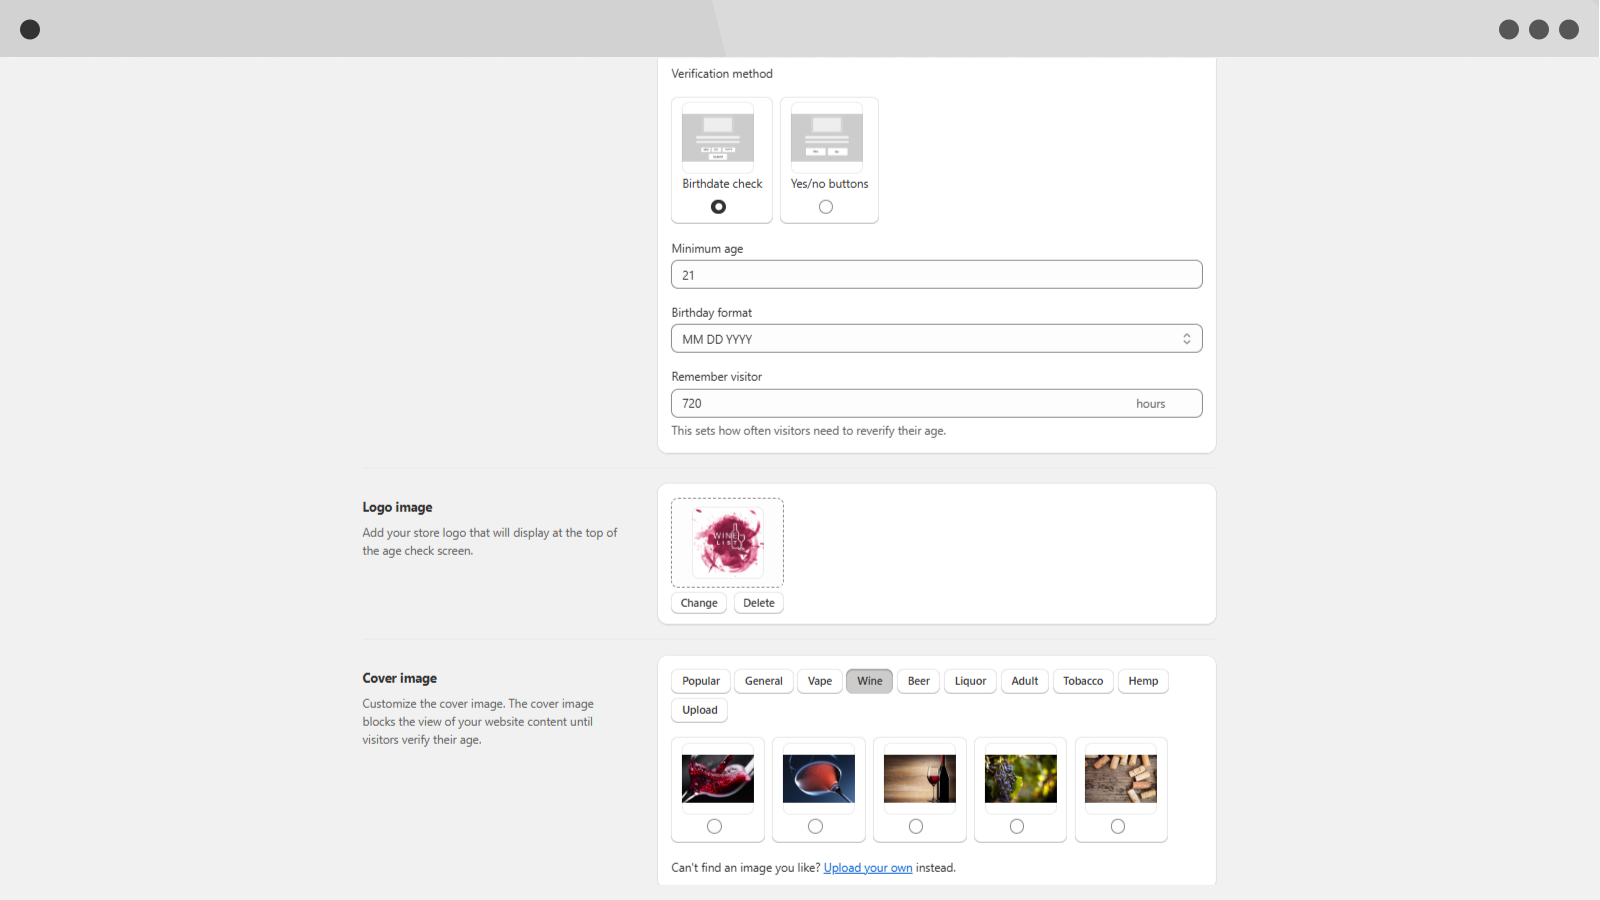This screenshot has width=1600, height=900.
Task: Delete the logo image
Action: (759, 603)
